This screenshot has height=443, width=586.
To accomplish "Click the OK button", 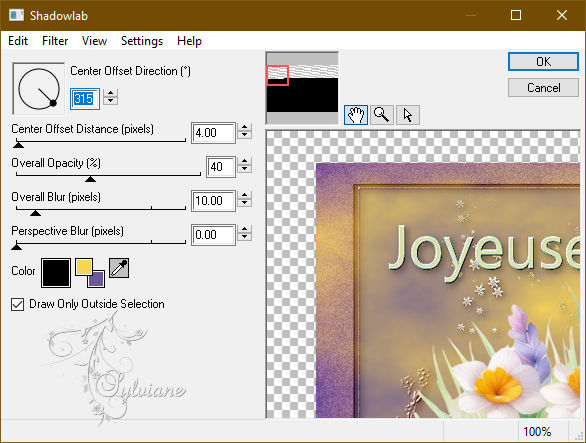I will 543,61.
